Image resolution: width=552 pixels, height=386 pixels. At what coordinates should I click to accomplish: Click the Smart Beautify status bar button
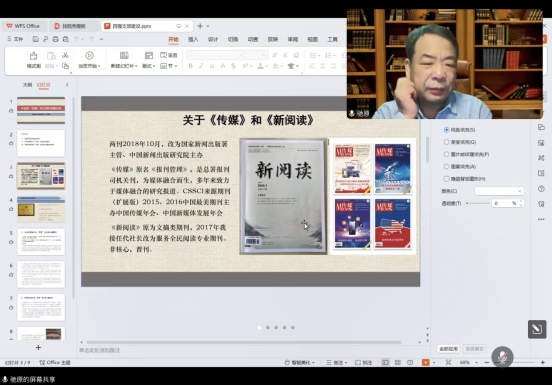[x=300, y=362]
